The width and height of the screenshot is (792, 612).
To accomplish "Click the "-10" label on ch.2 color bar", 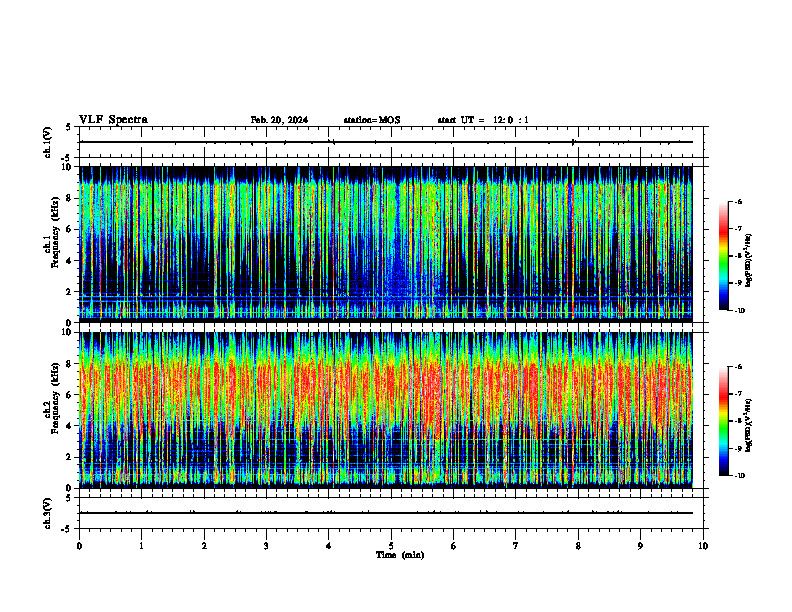I will tap(740, 476).
